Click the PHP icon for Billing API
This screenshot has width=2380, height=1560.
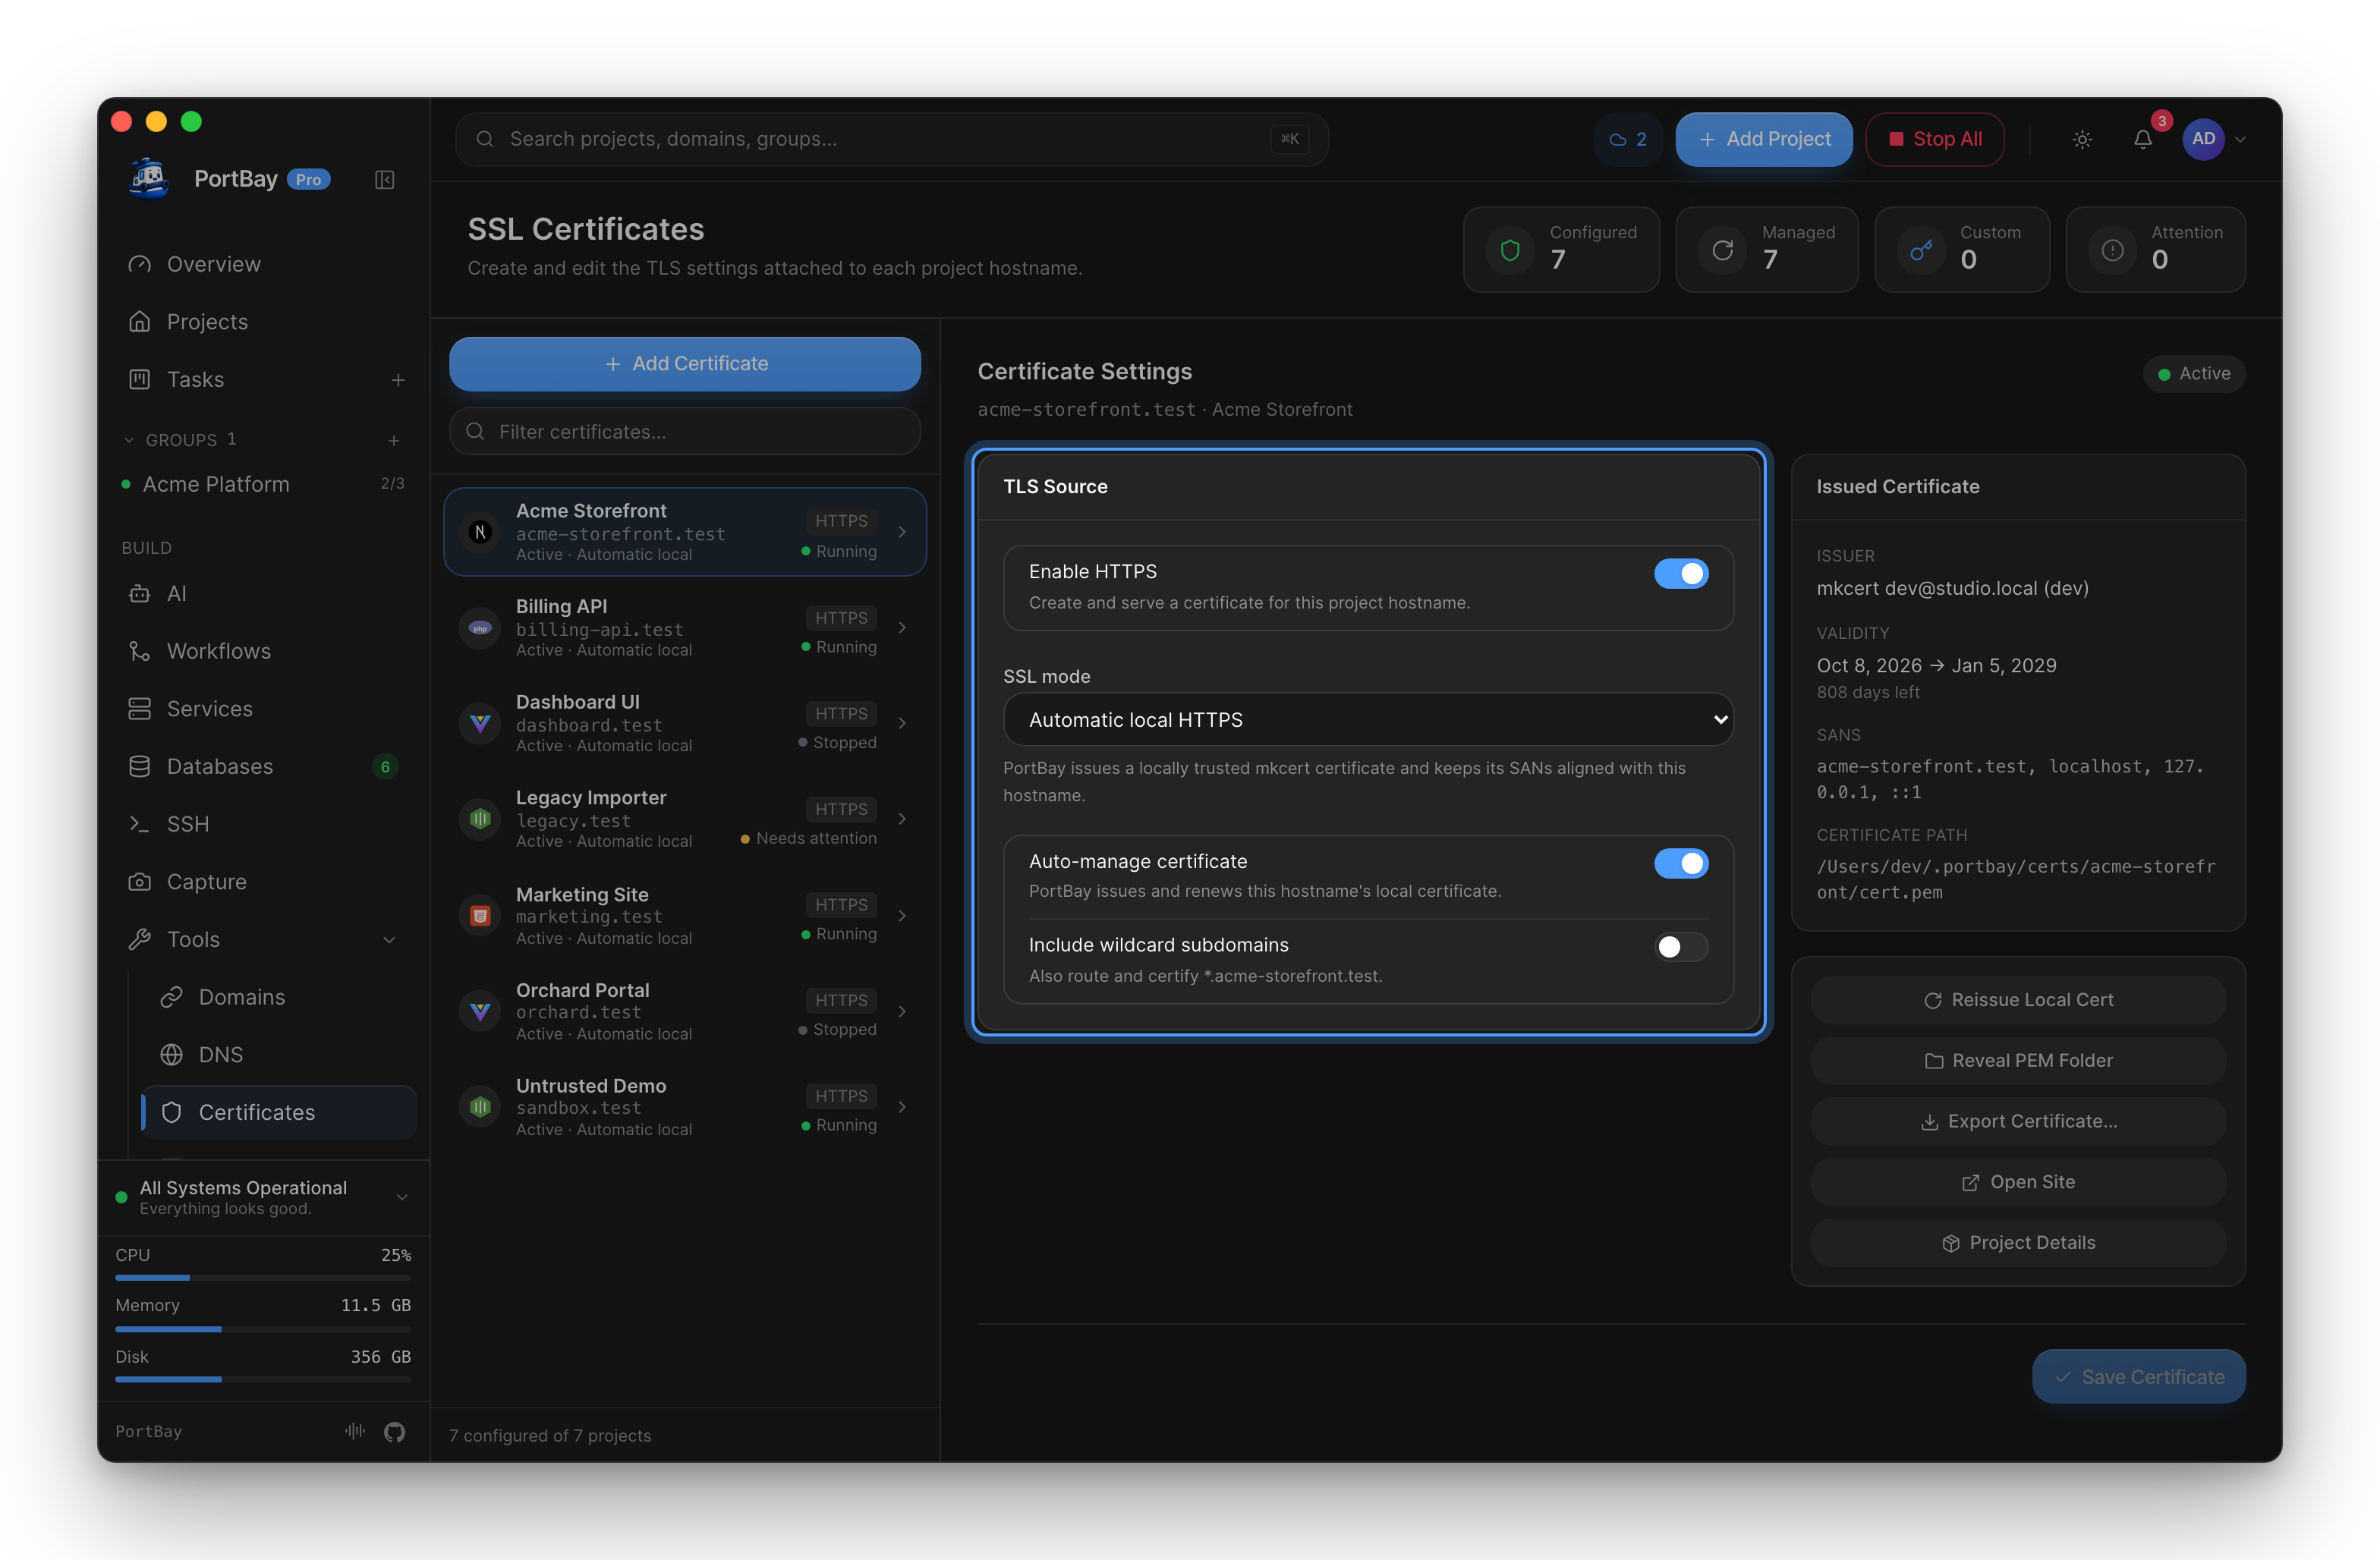(480, 628)
